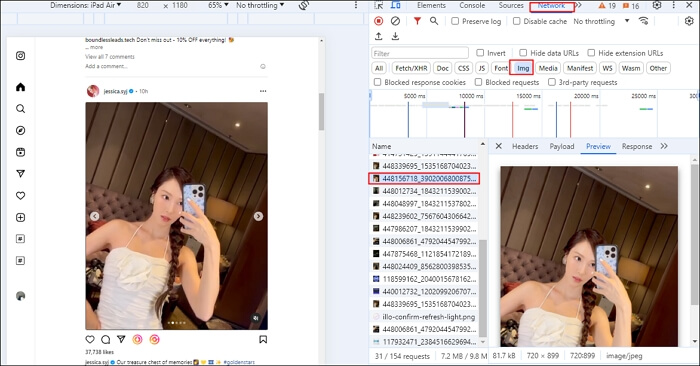Click View all 7 comments link

110,57
